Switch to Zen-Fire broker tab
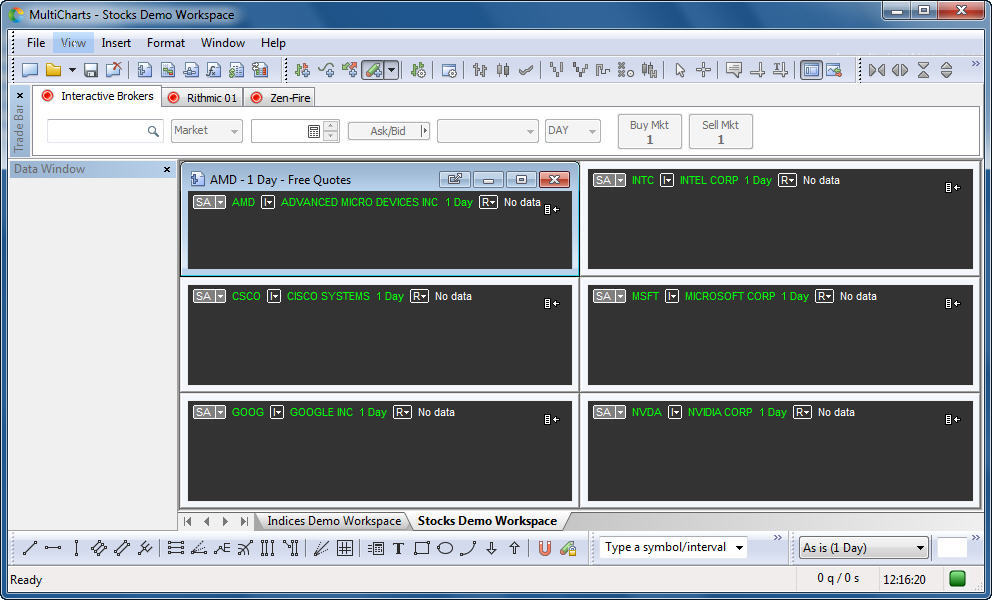 (281, 97)
